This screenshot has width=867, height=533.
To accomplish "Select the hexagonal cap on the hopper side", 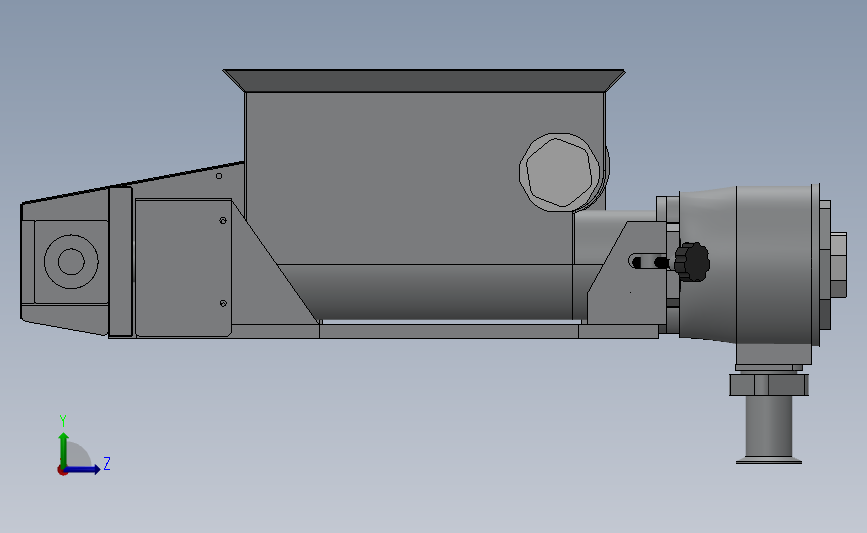I will pos(560,172).
